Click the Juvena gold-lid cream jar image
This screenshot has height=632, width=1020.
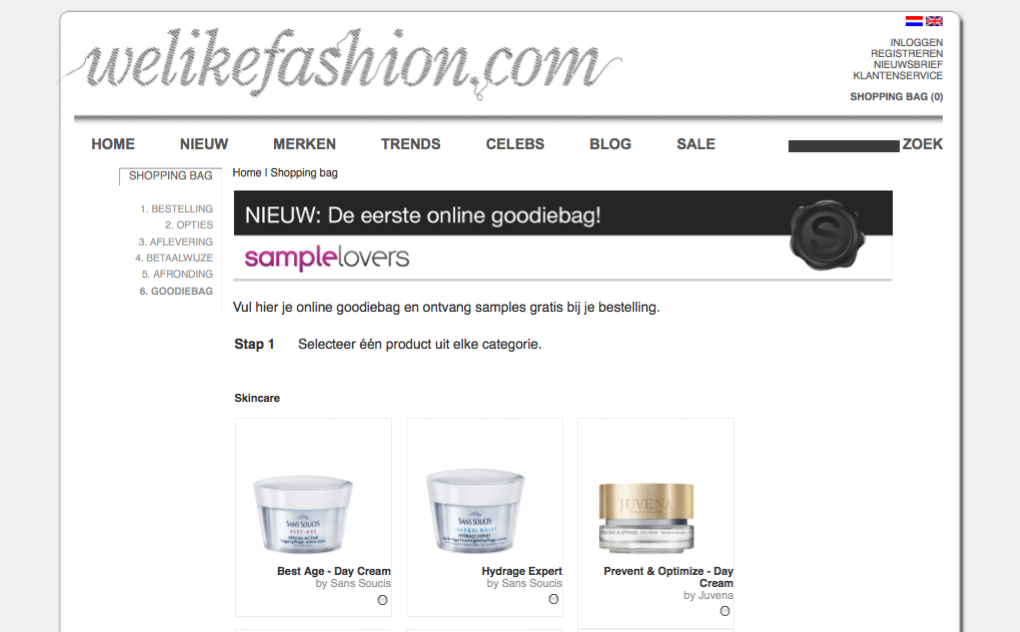point(646,518)
